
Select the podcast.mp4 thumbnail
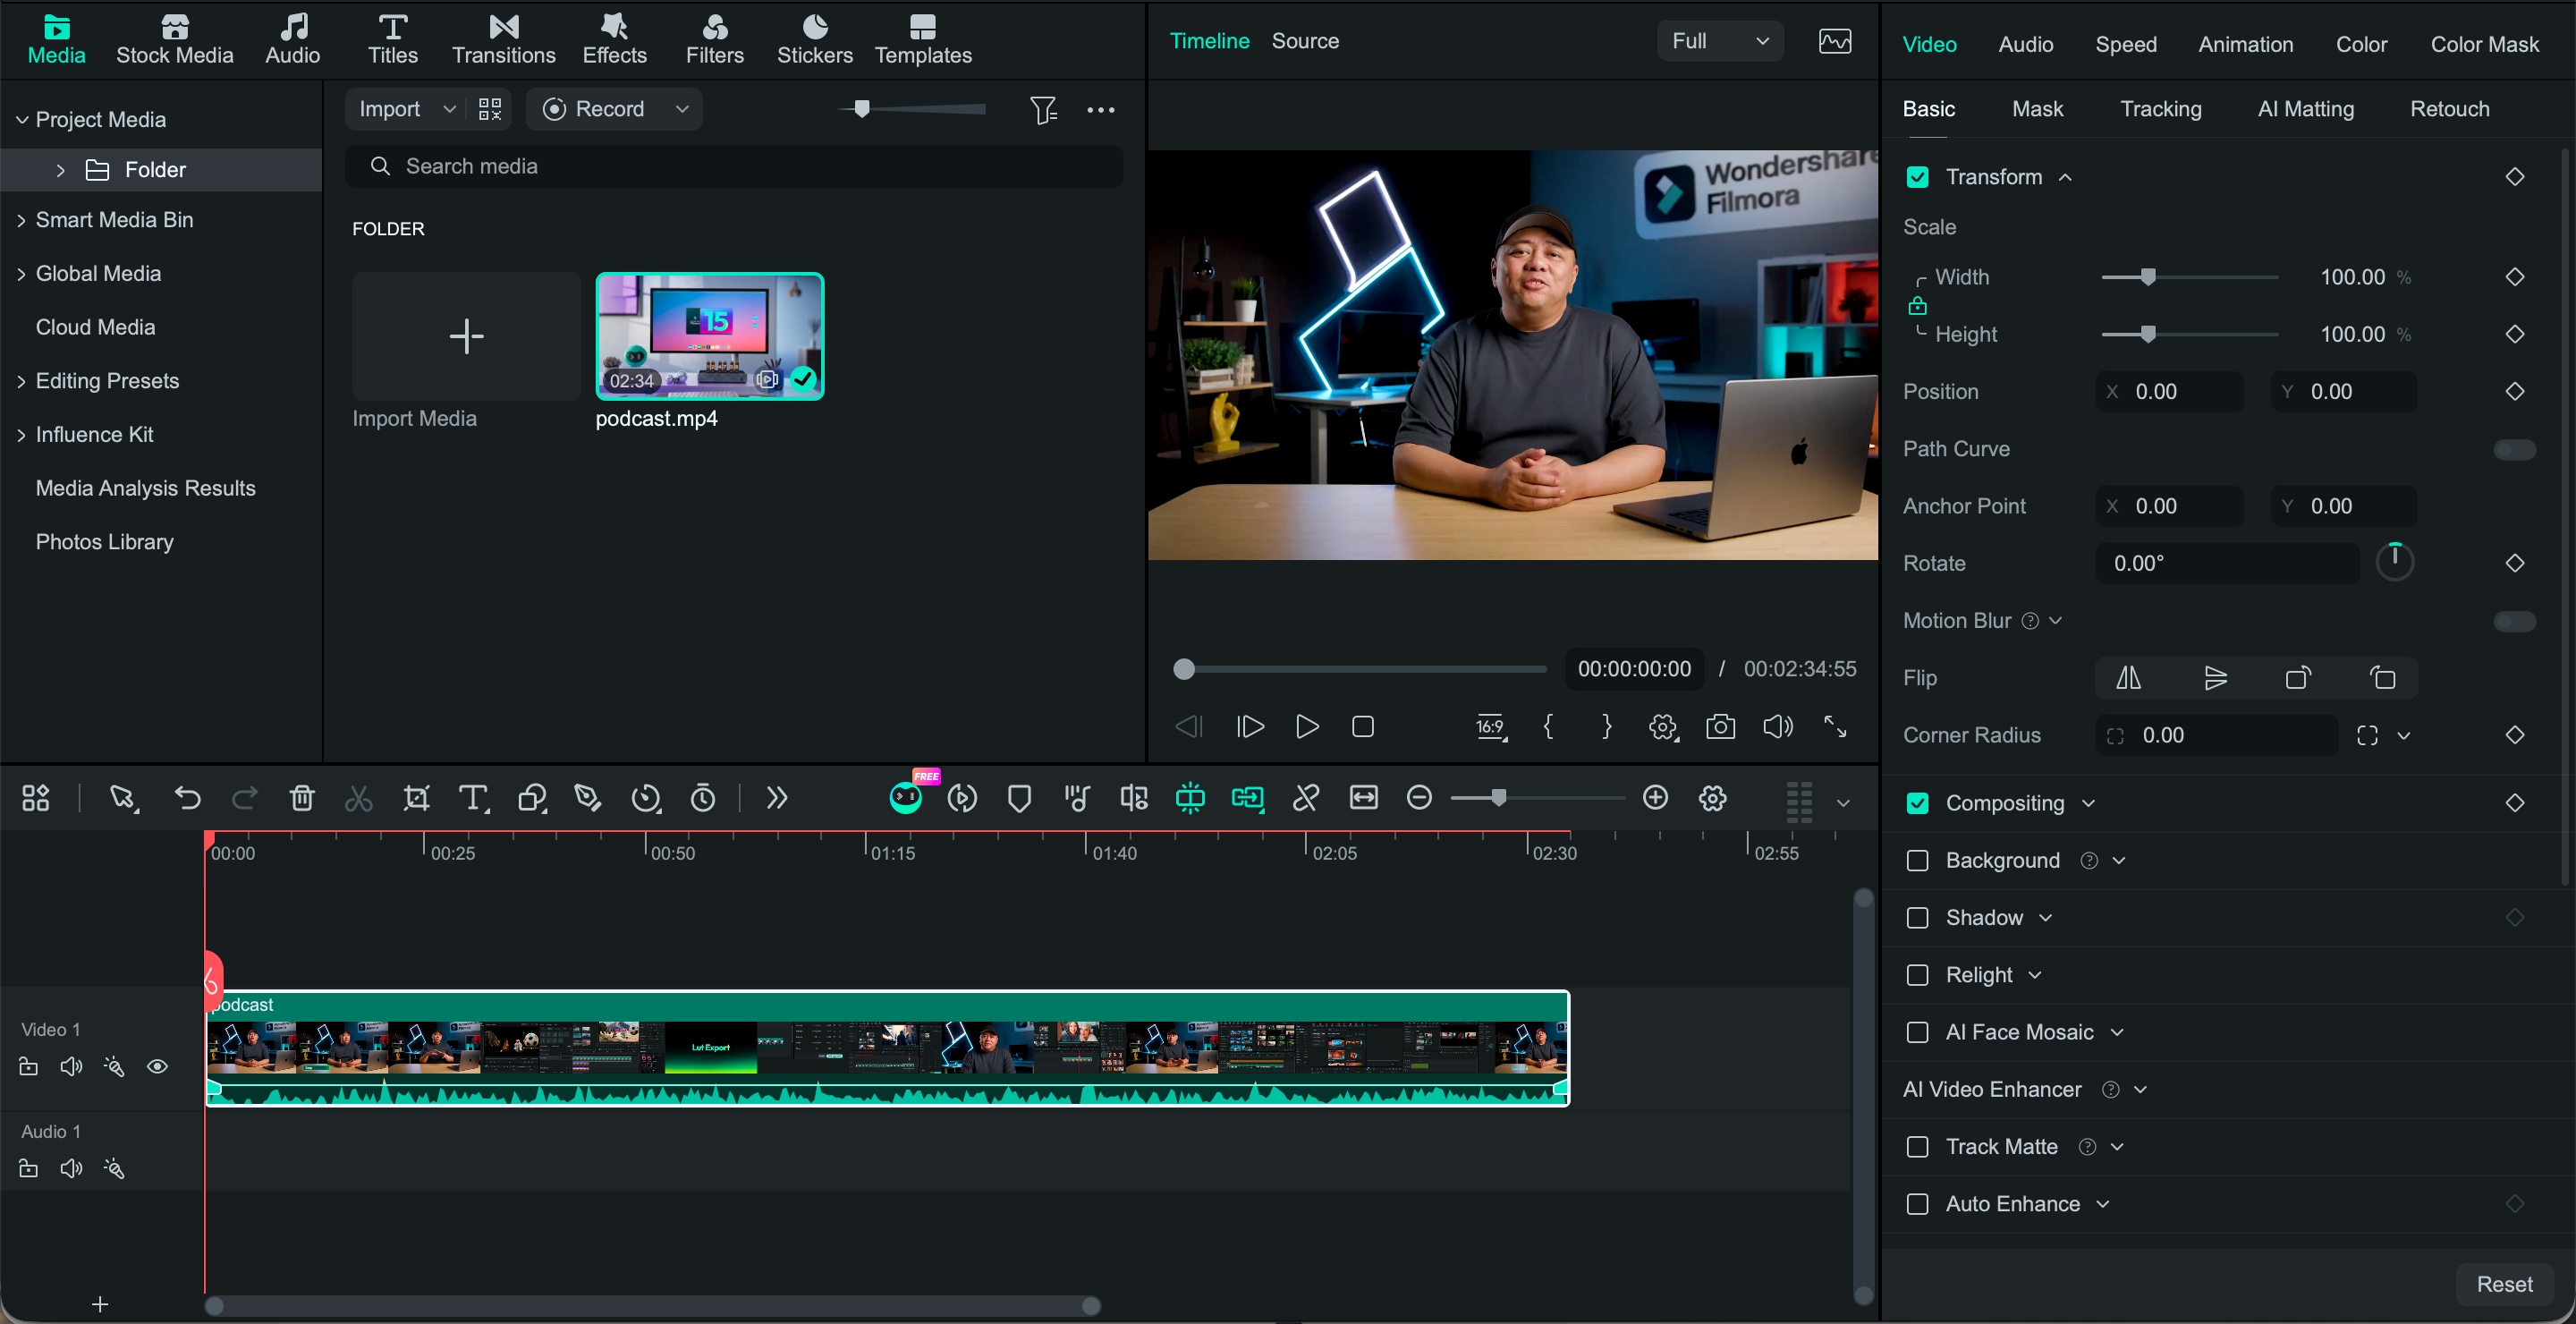[710, 336]
